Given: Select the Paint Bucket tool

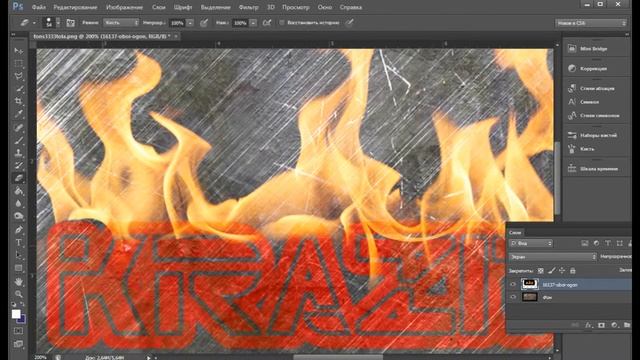Looking at the screenshot, I should pyautogui.click(x=18, y=191).
